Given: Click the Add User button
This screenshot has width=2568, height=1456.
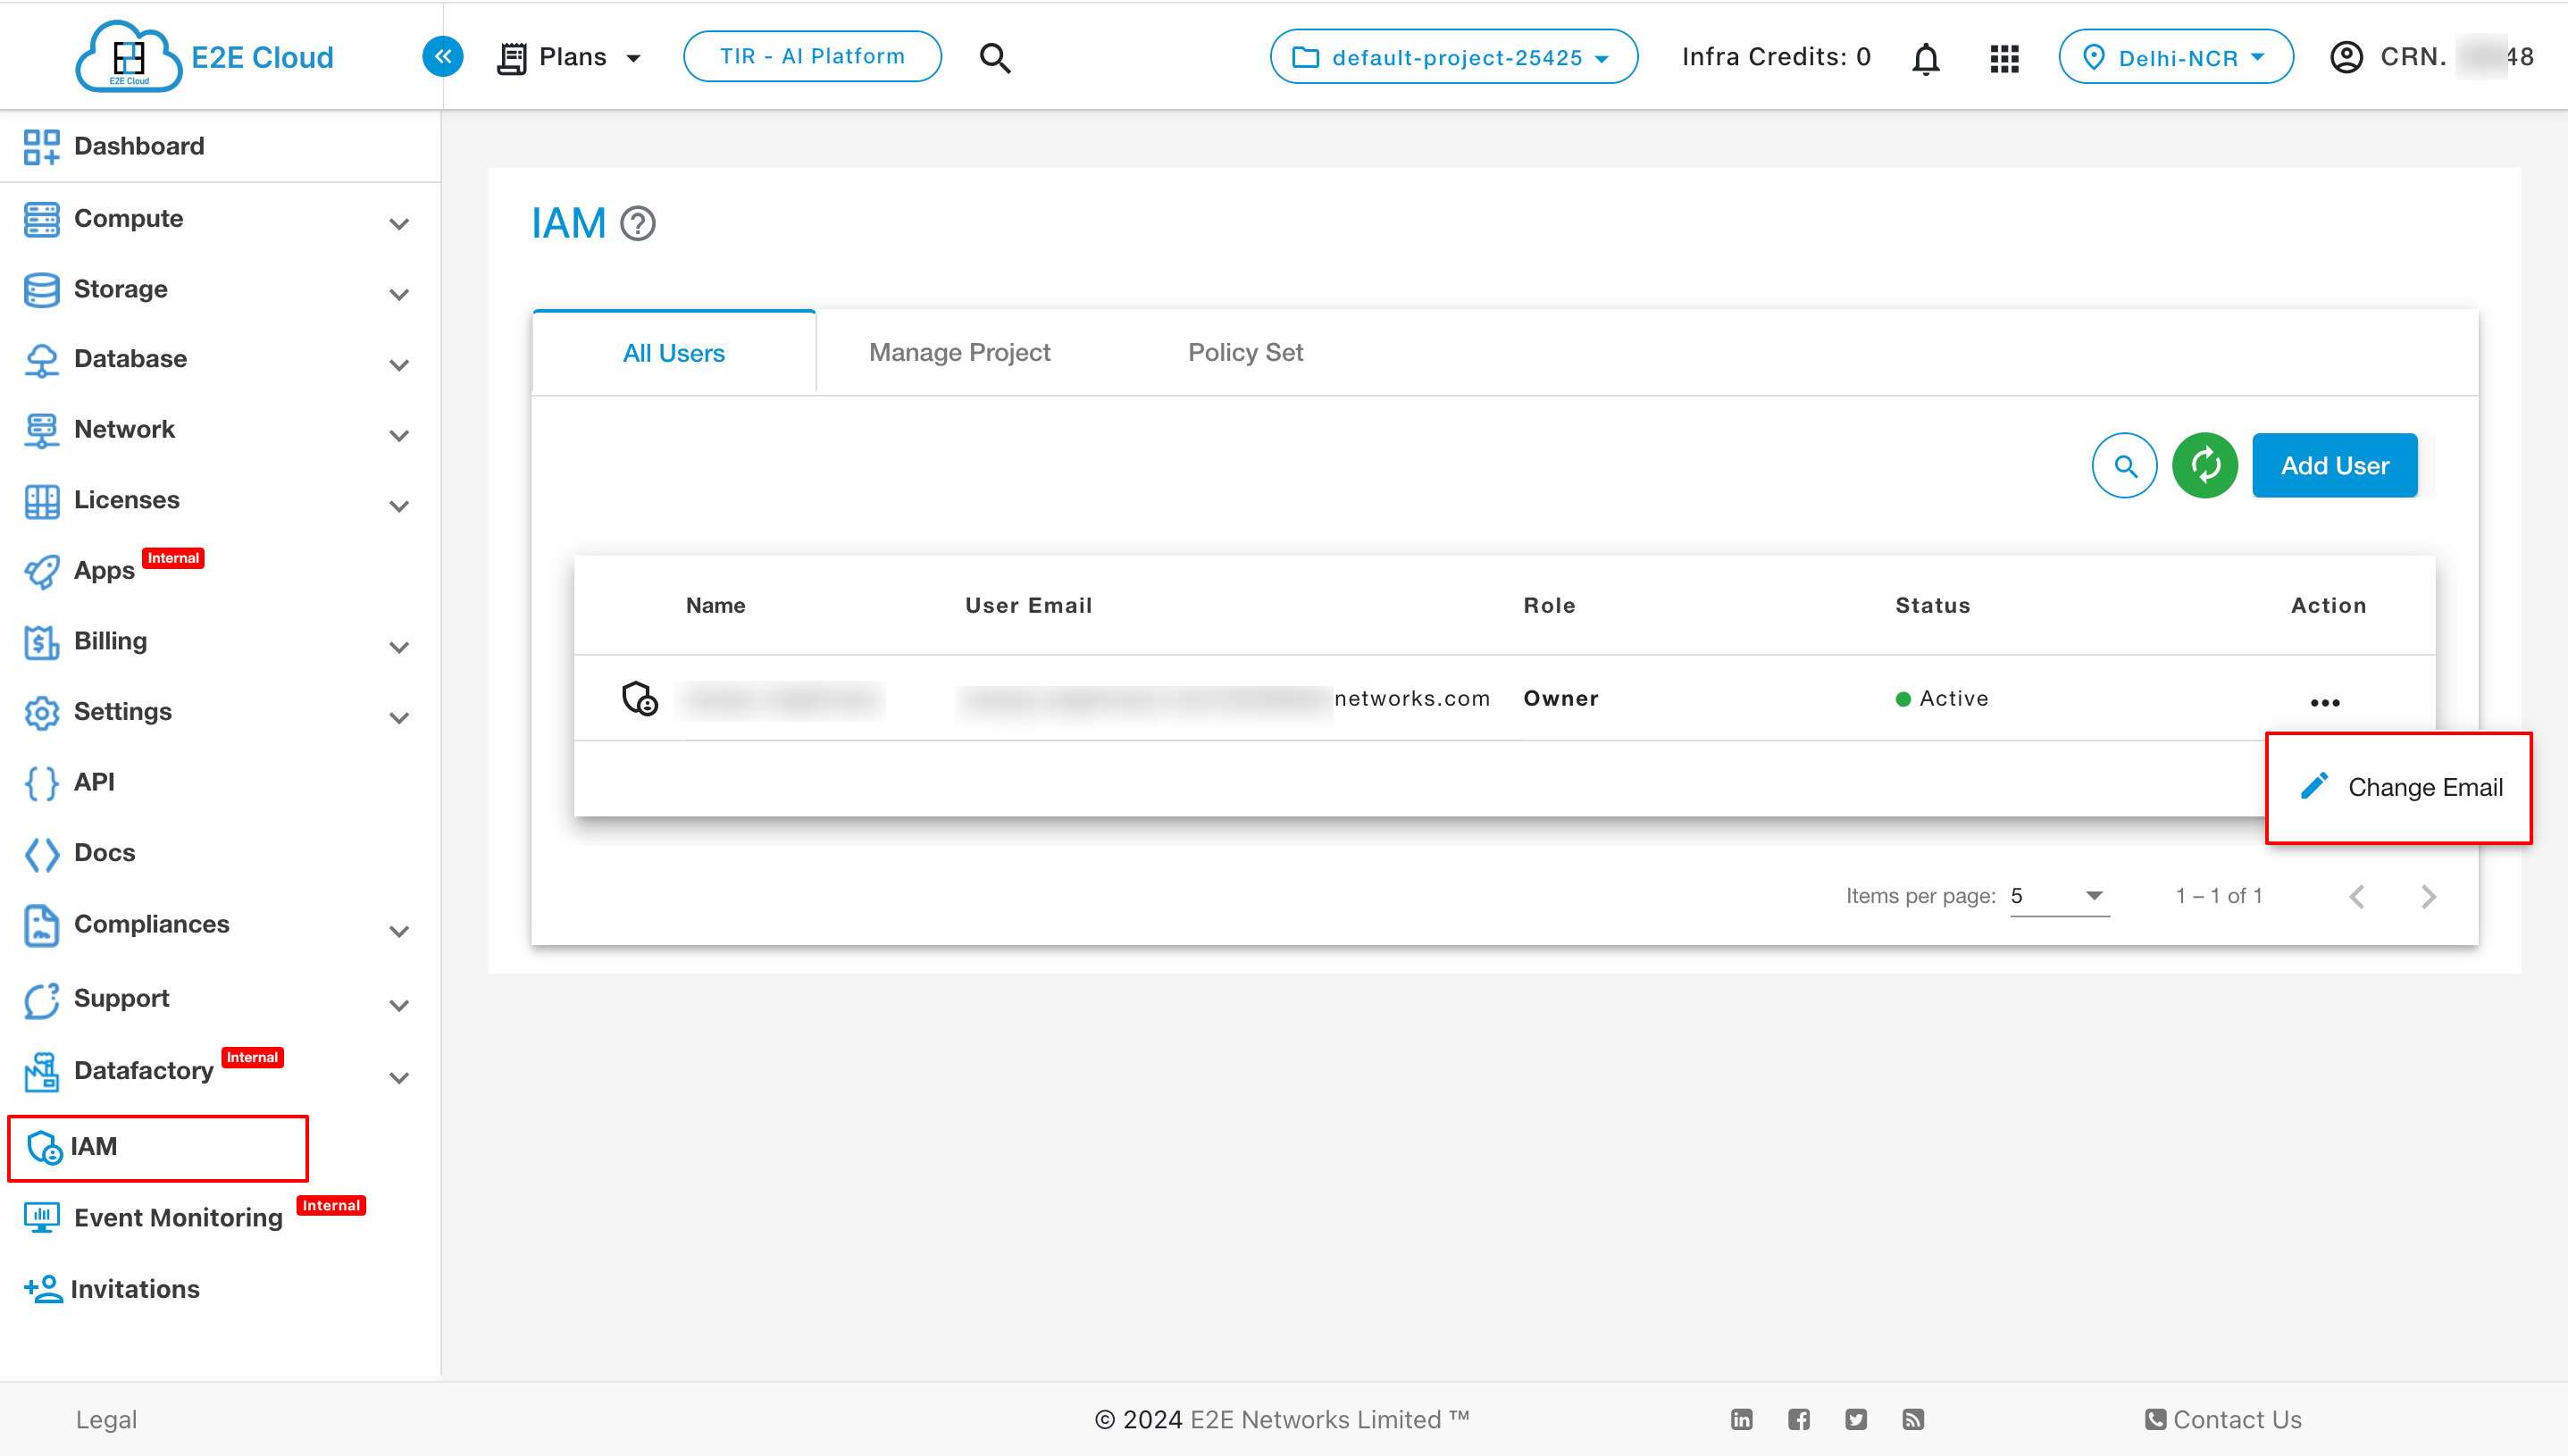Looking at the screenshot, I should click(2335, 465).
